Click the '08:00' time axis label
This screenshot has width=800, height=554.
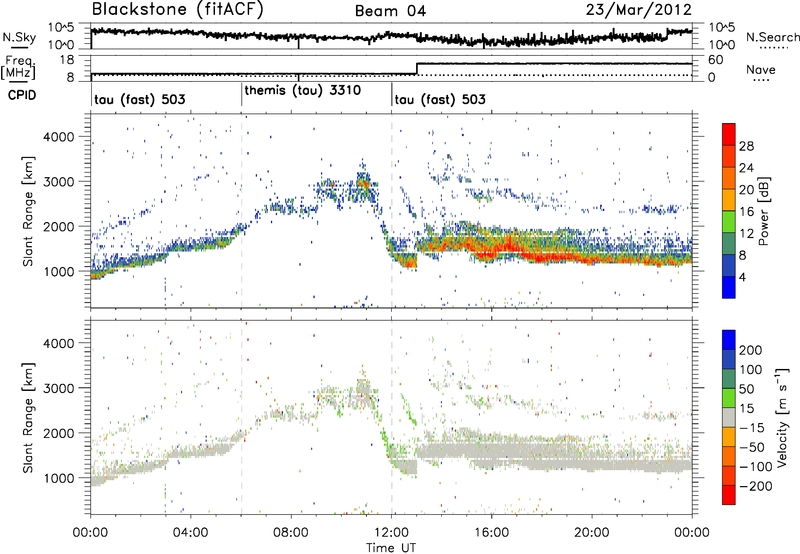coord(291,532)
